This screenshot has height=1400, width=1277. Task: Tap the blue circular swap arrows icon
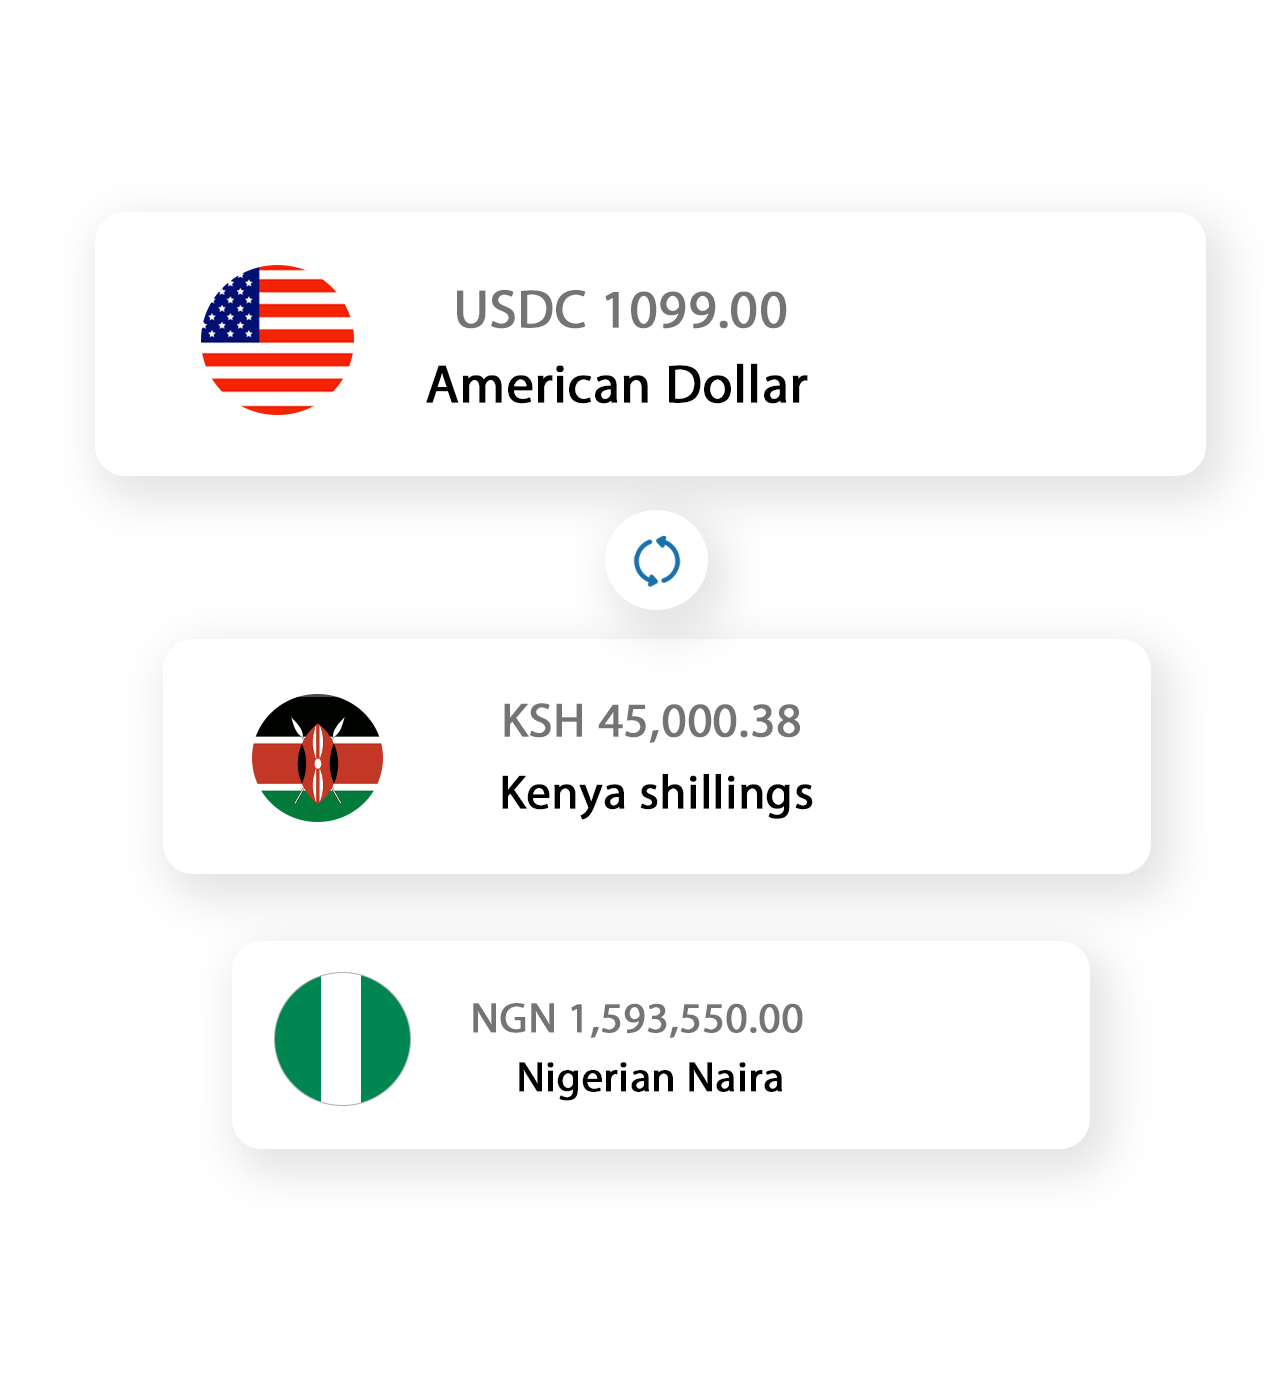pyautogui.click(x=657, y=560)
